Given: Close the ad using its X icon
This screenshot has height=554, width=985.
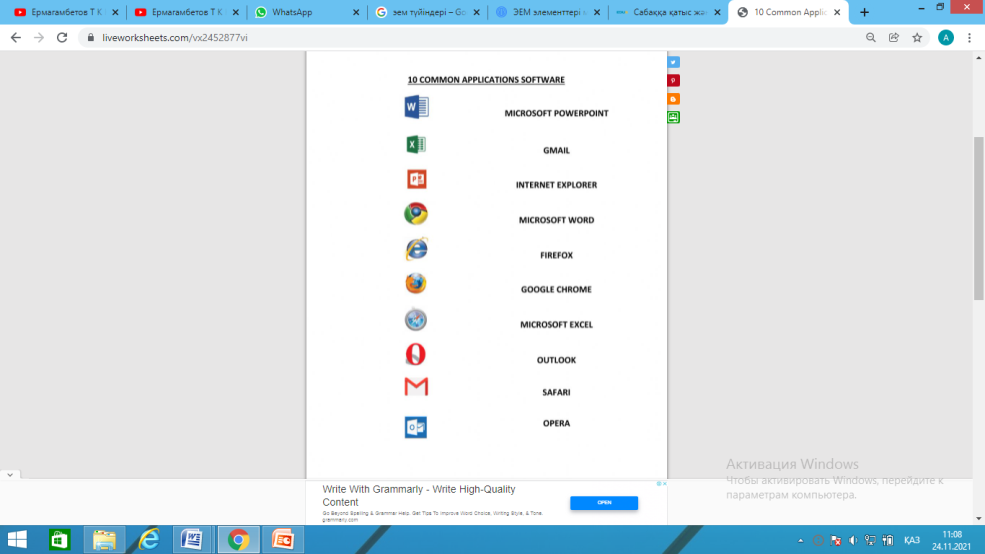Looking at the screenshot, I should (x=665, y=484).
